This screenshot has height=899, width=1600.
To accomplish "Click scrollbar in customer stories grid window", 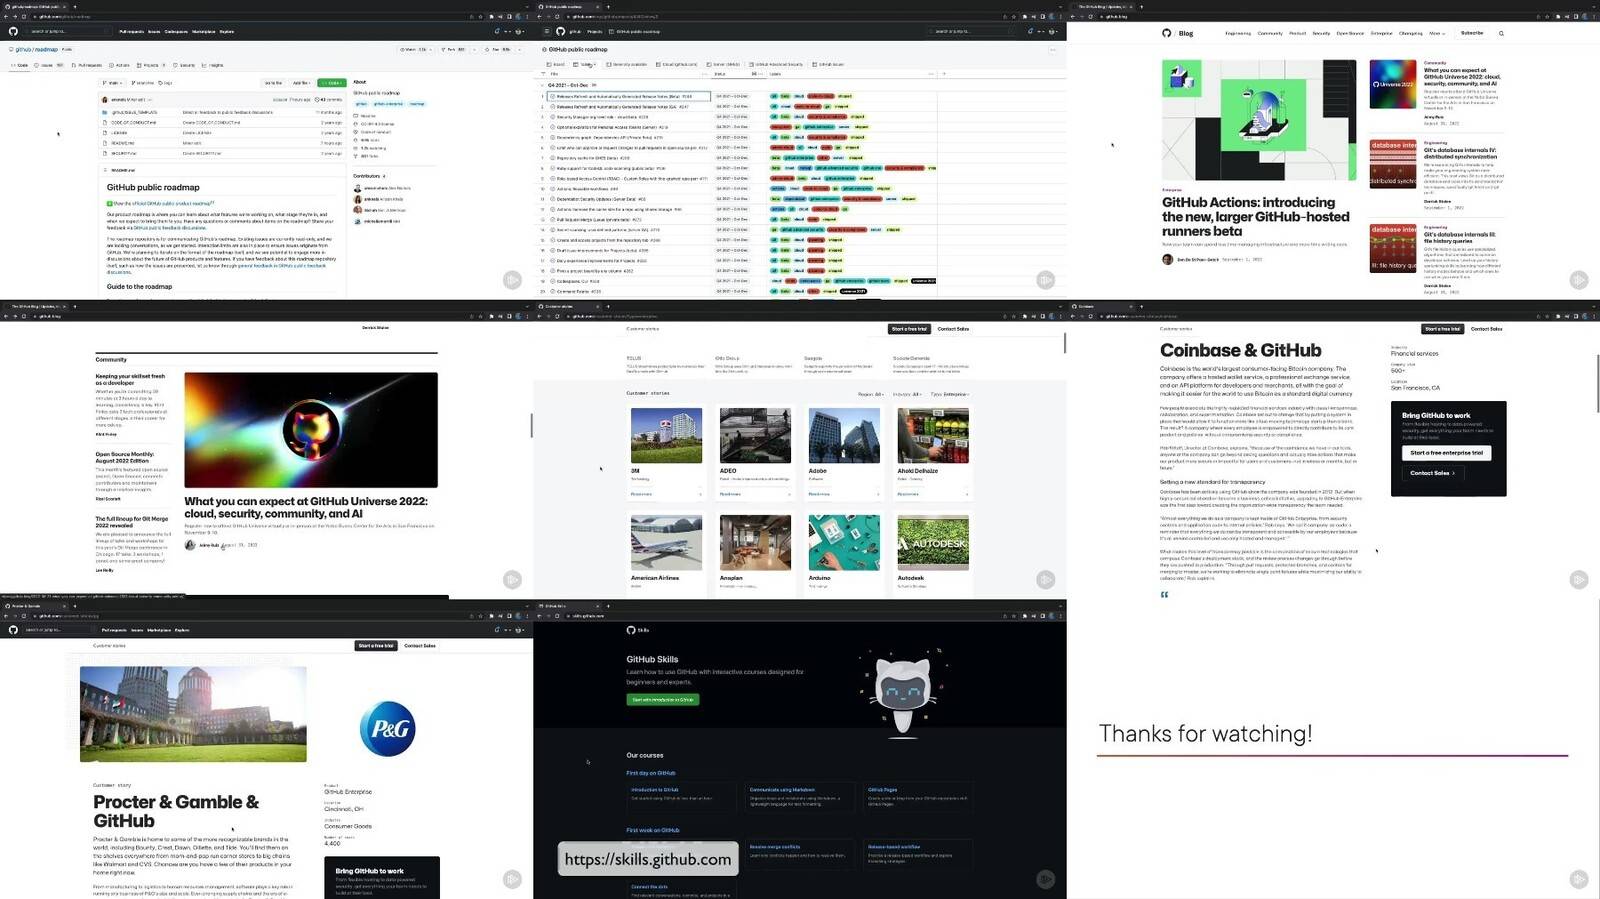I will [1064, 343].
